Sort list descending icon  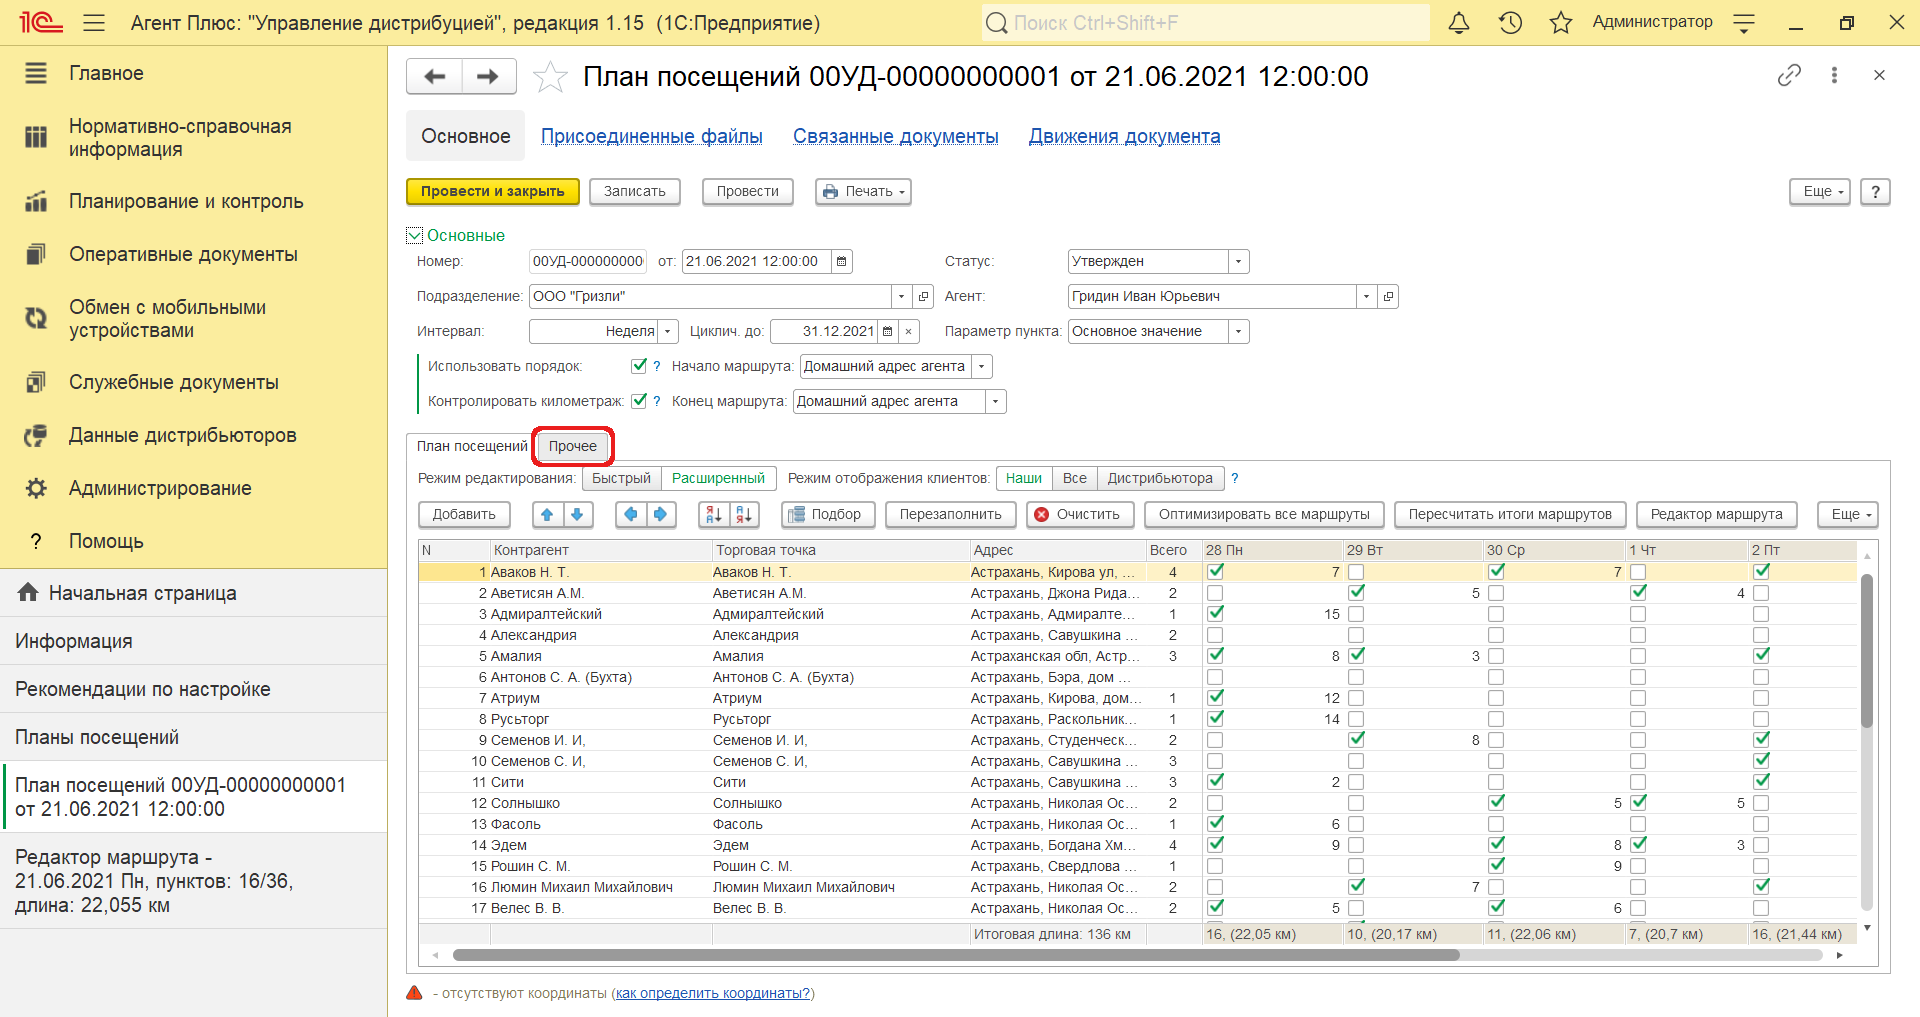pos(744,514)
